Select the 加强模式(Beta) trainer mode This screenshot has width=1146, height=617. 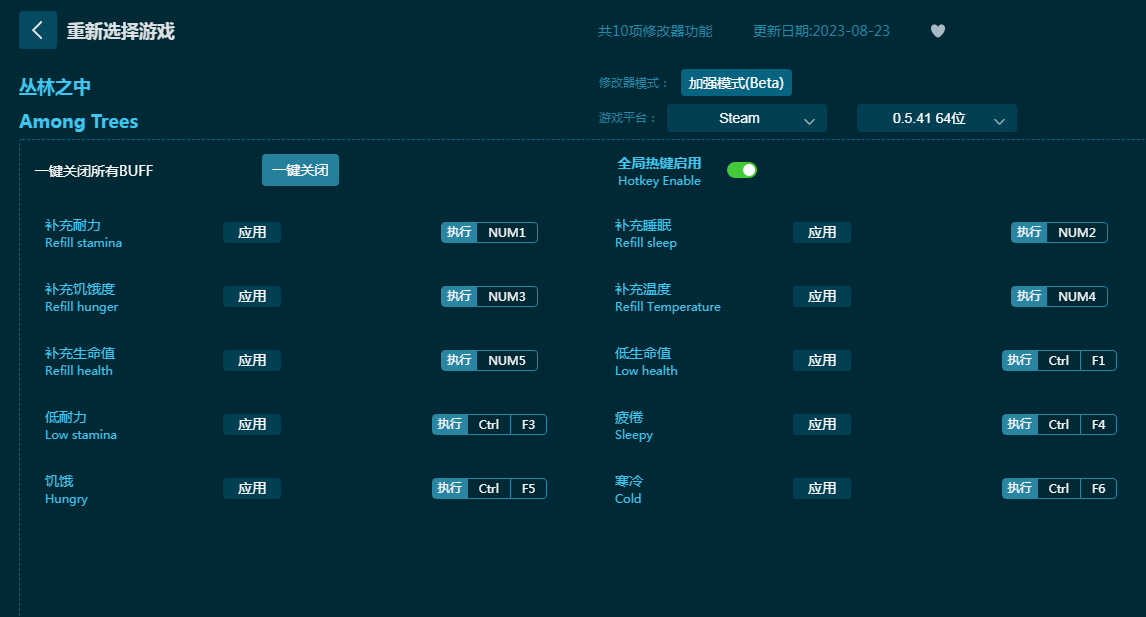click(736, 83)
